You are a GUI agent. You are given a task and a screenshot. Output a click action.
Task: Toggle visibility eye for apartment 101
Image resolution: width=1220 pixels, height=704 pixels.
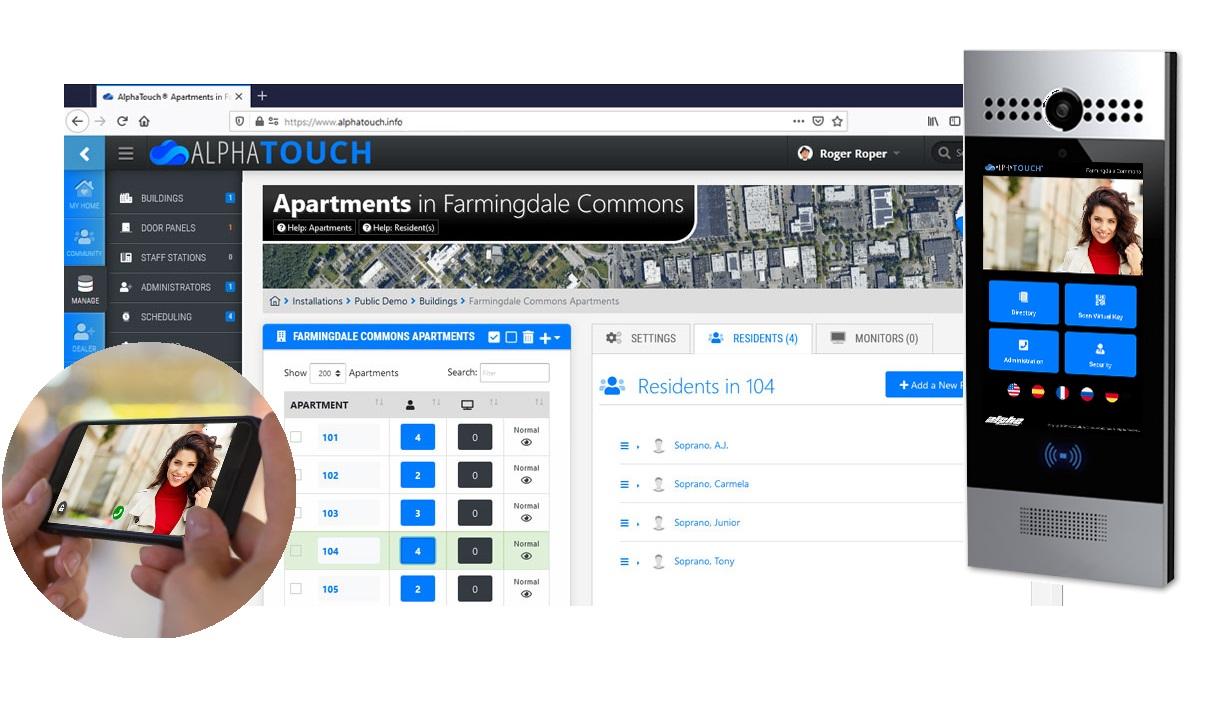(526, 443)
